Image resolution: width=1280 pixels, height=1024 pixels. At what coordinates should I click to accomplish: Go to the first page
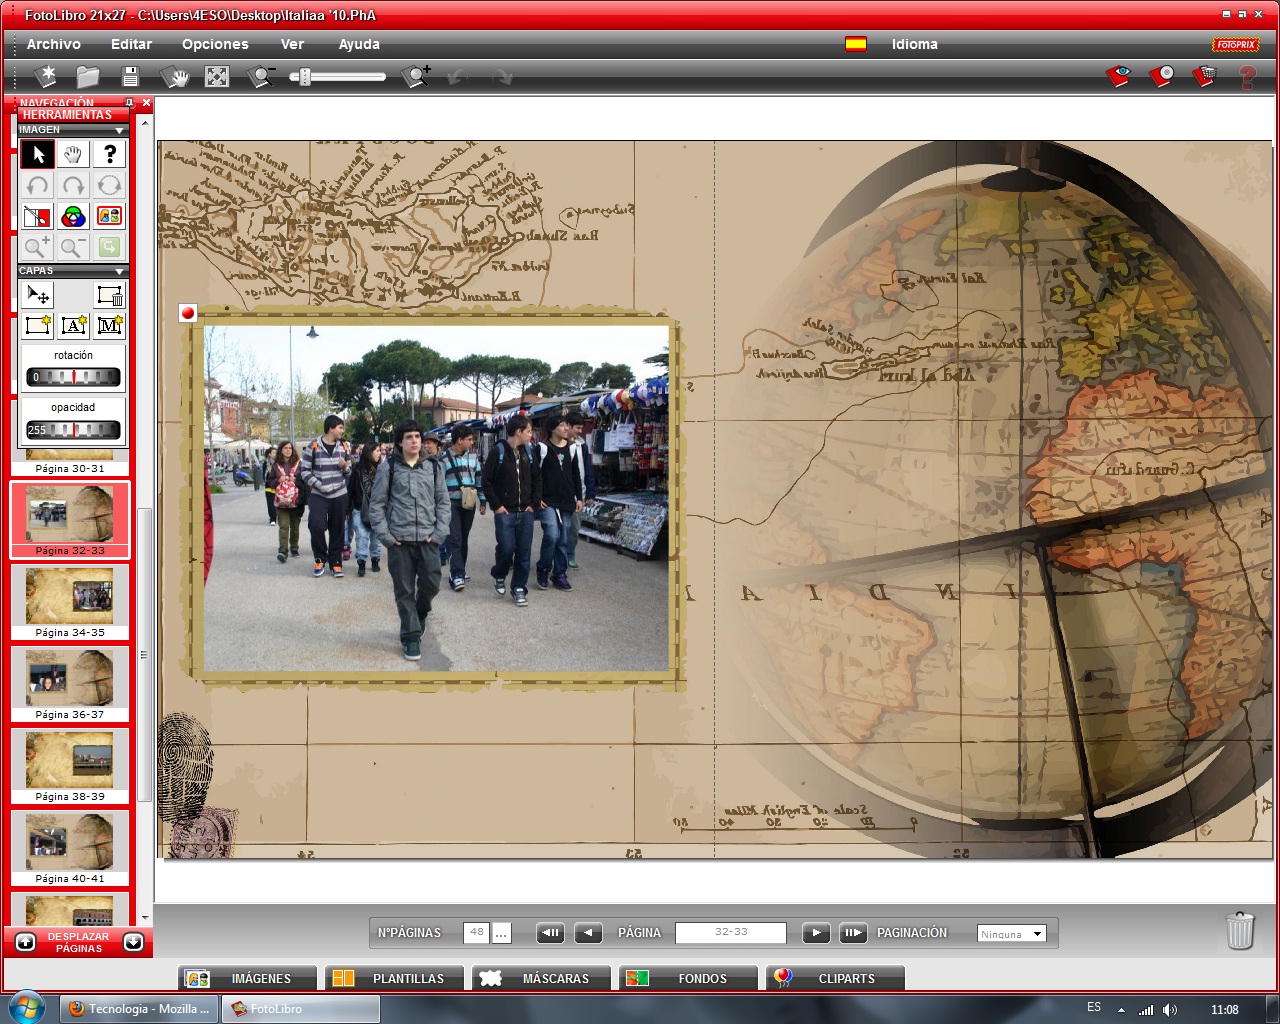550,933
